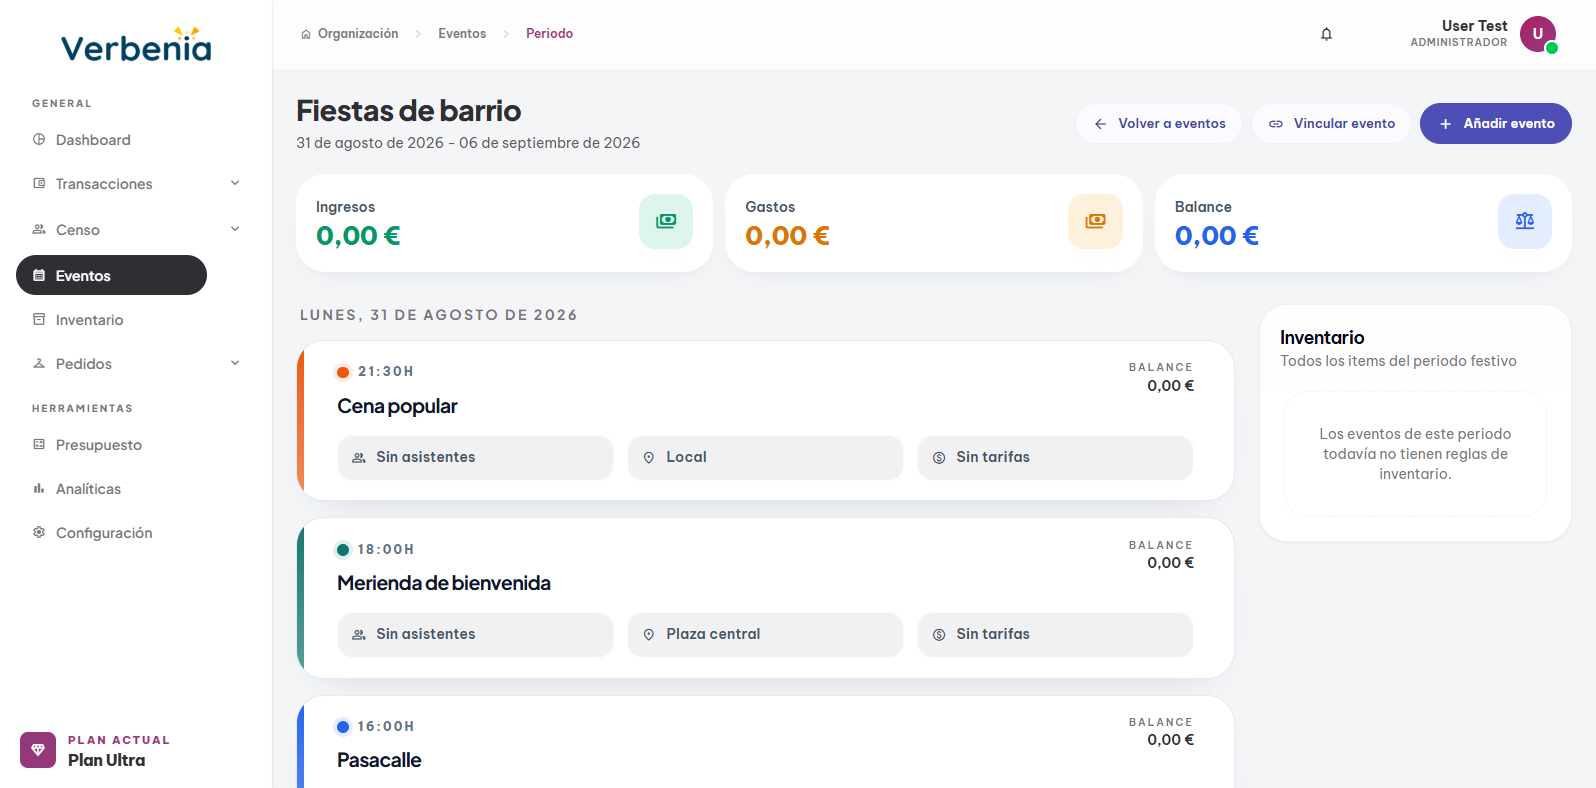This screenshot has height=788, width=1596.
Task: Expand the Censo submenu chevron
Action: (x=235, y=229)
